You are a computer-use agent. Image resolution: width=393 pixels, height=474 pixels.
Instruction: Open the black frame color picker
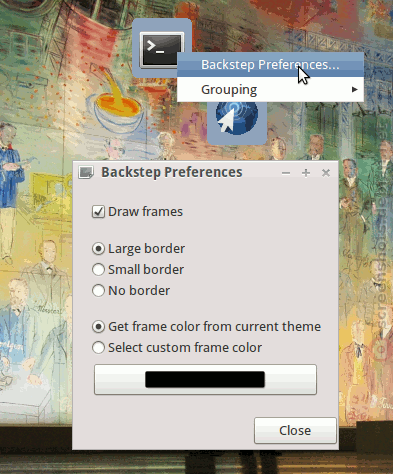point(205,379)
